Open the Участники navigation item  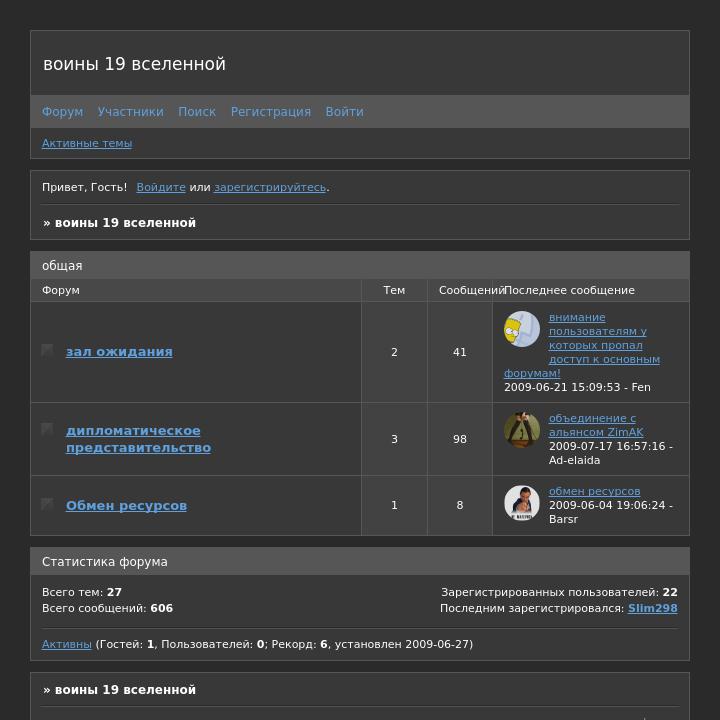click(130, 112)
